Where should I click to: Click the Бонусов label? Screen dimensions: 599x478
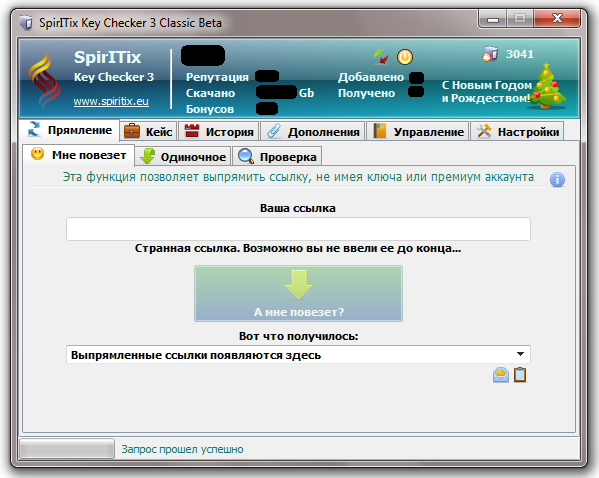[x=210, y=109]
